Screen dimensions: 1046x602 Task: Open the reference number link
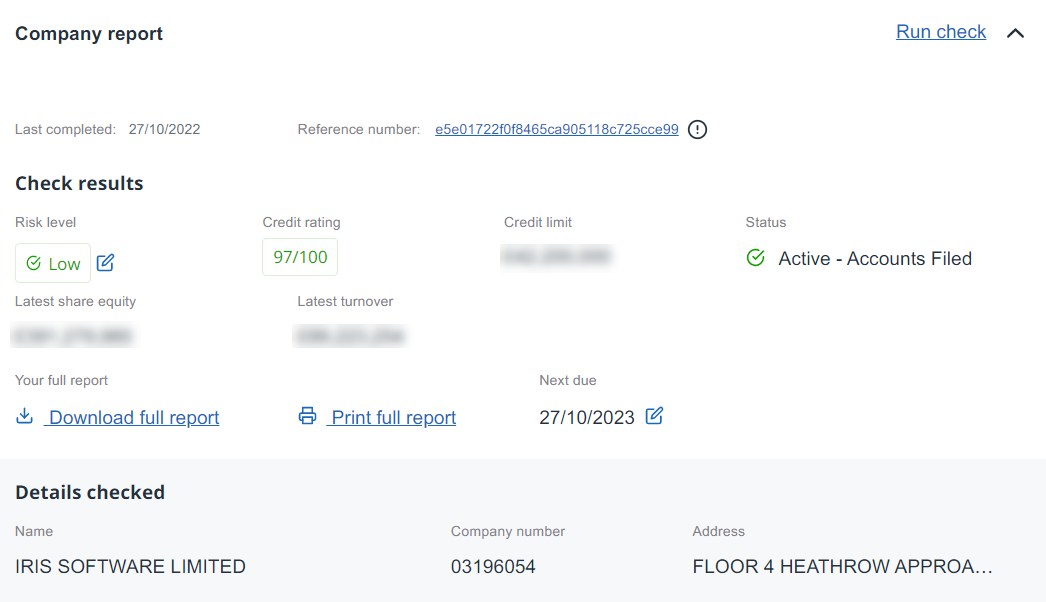556,129
